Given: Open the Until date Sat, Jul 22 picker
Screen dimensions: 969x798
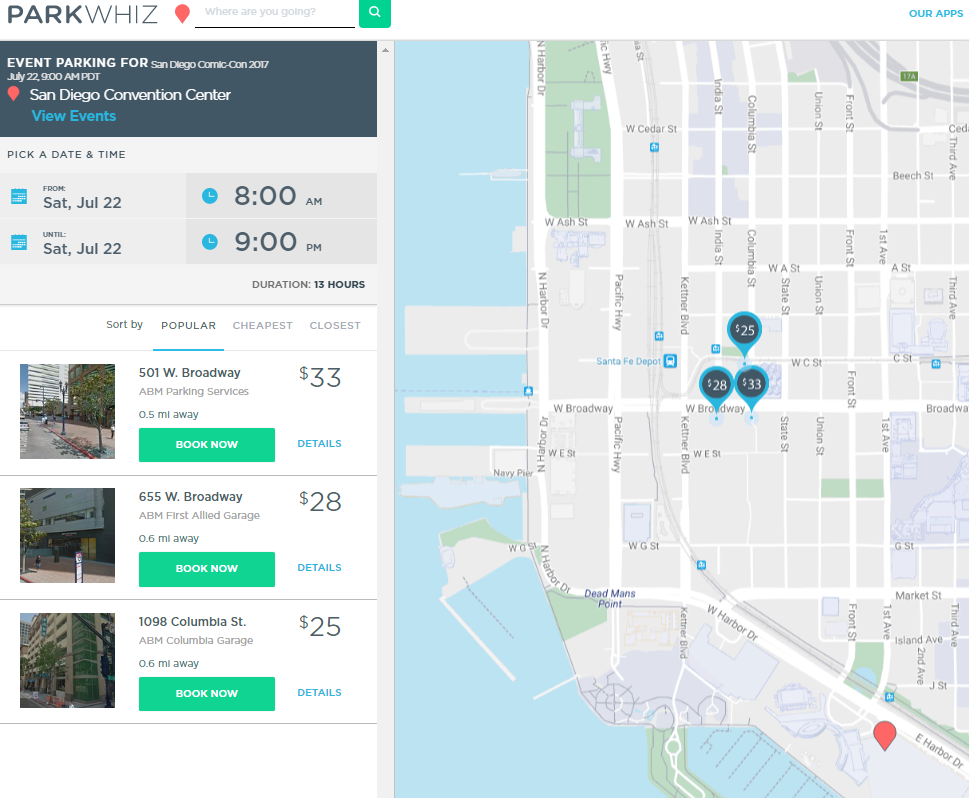Looking at the screenshot, I should pyautogui.click(x=93, y=242).
